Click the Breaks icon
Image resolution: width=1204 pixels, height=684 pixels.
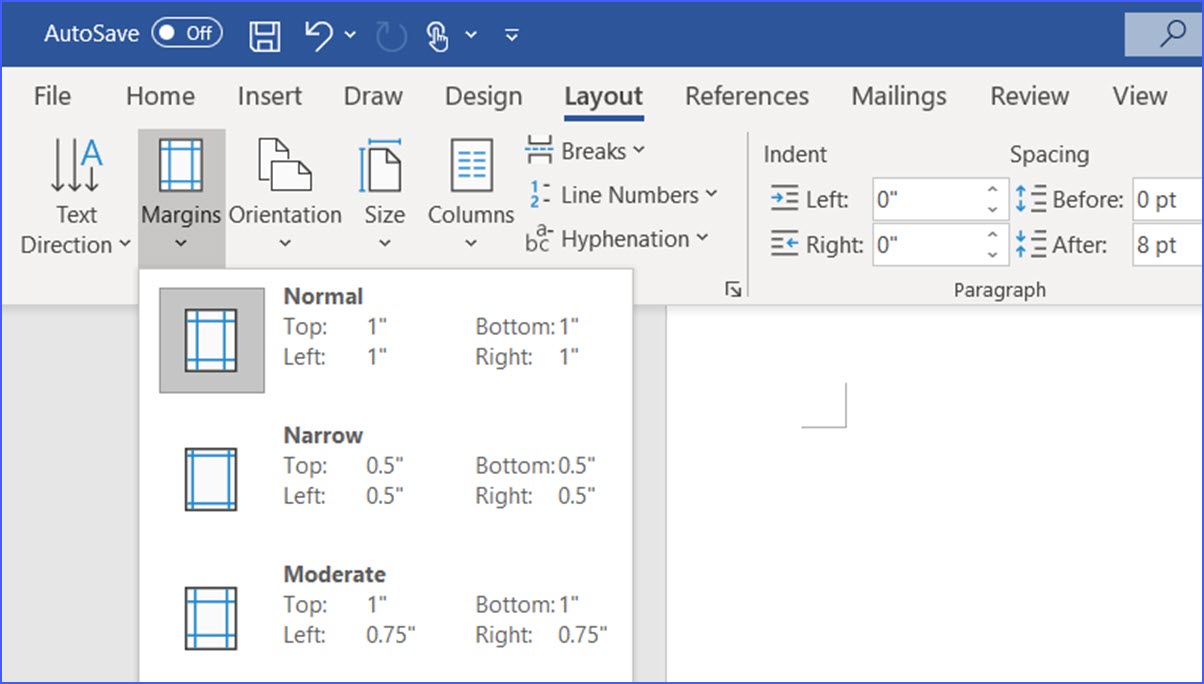point(539,149)
